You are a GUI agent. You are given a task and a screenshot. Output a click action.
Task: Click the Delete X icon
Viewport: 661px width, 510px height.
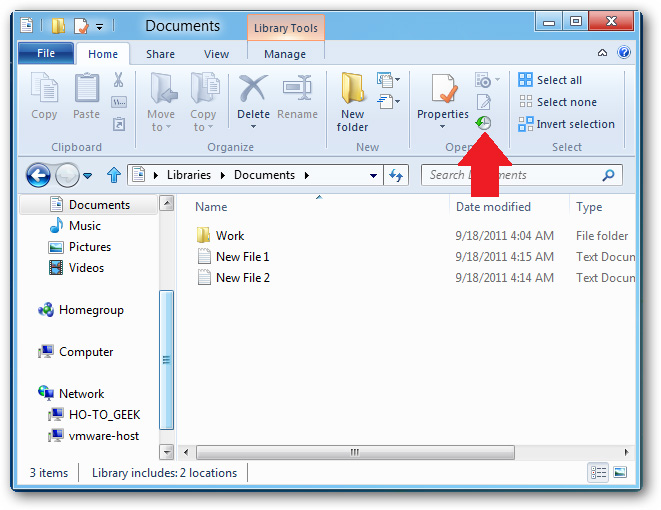[253, 88]
